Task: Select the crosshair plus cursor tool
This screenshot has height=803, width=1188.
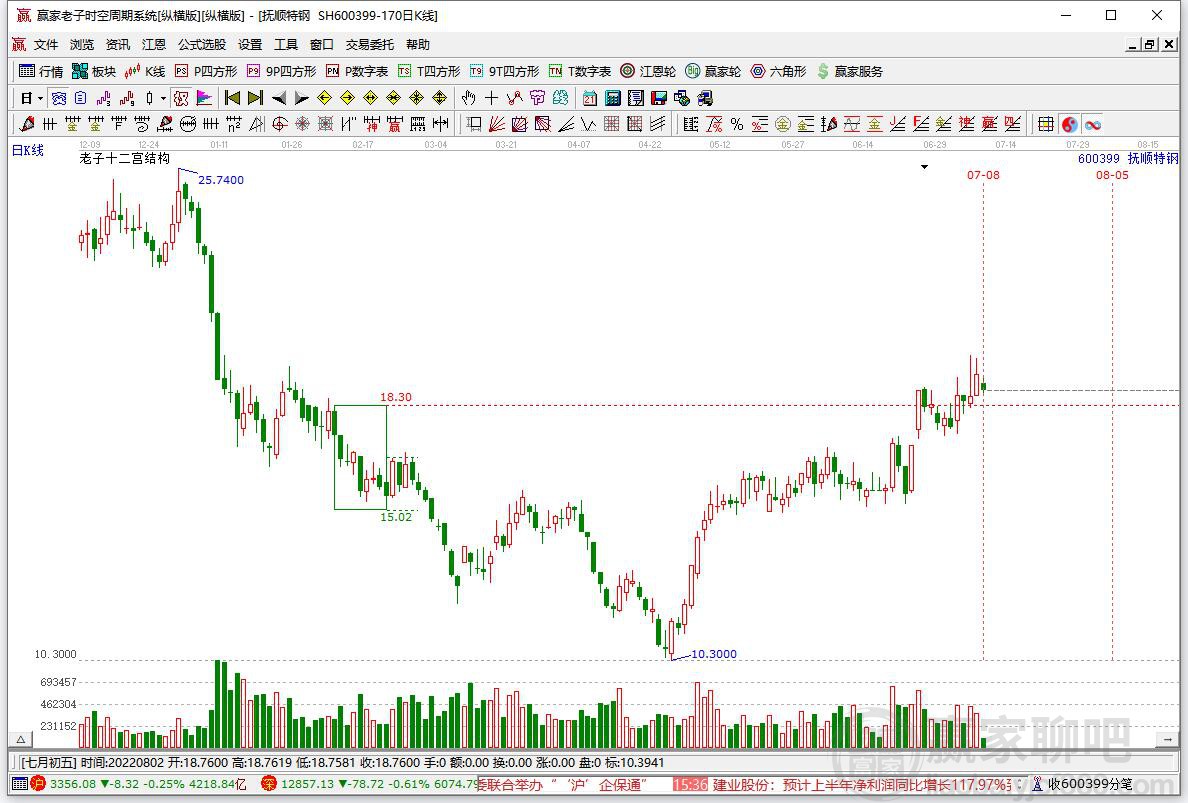Action: (x=491, y=98)
